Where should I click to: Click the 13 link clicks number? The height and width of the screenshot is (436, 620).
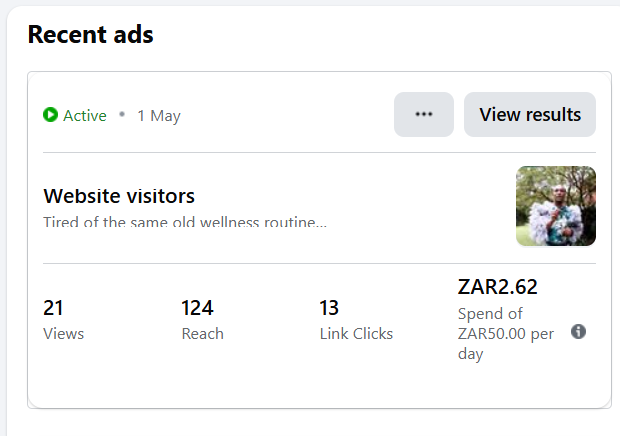tap(330, 308)
